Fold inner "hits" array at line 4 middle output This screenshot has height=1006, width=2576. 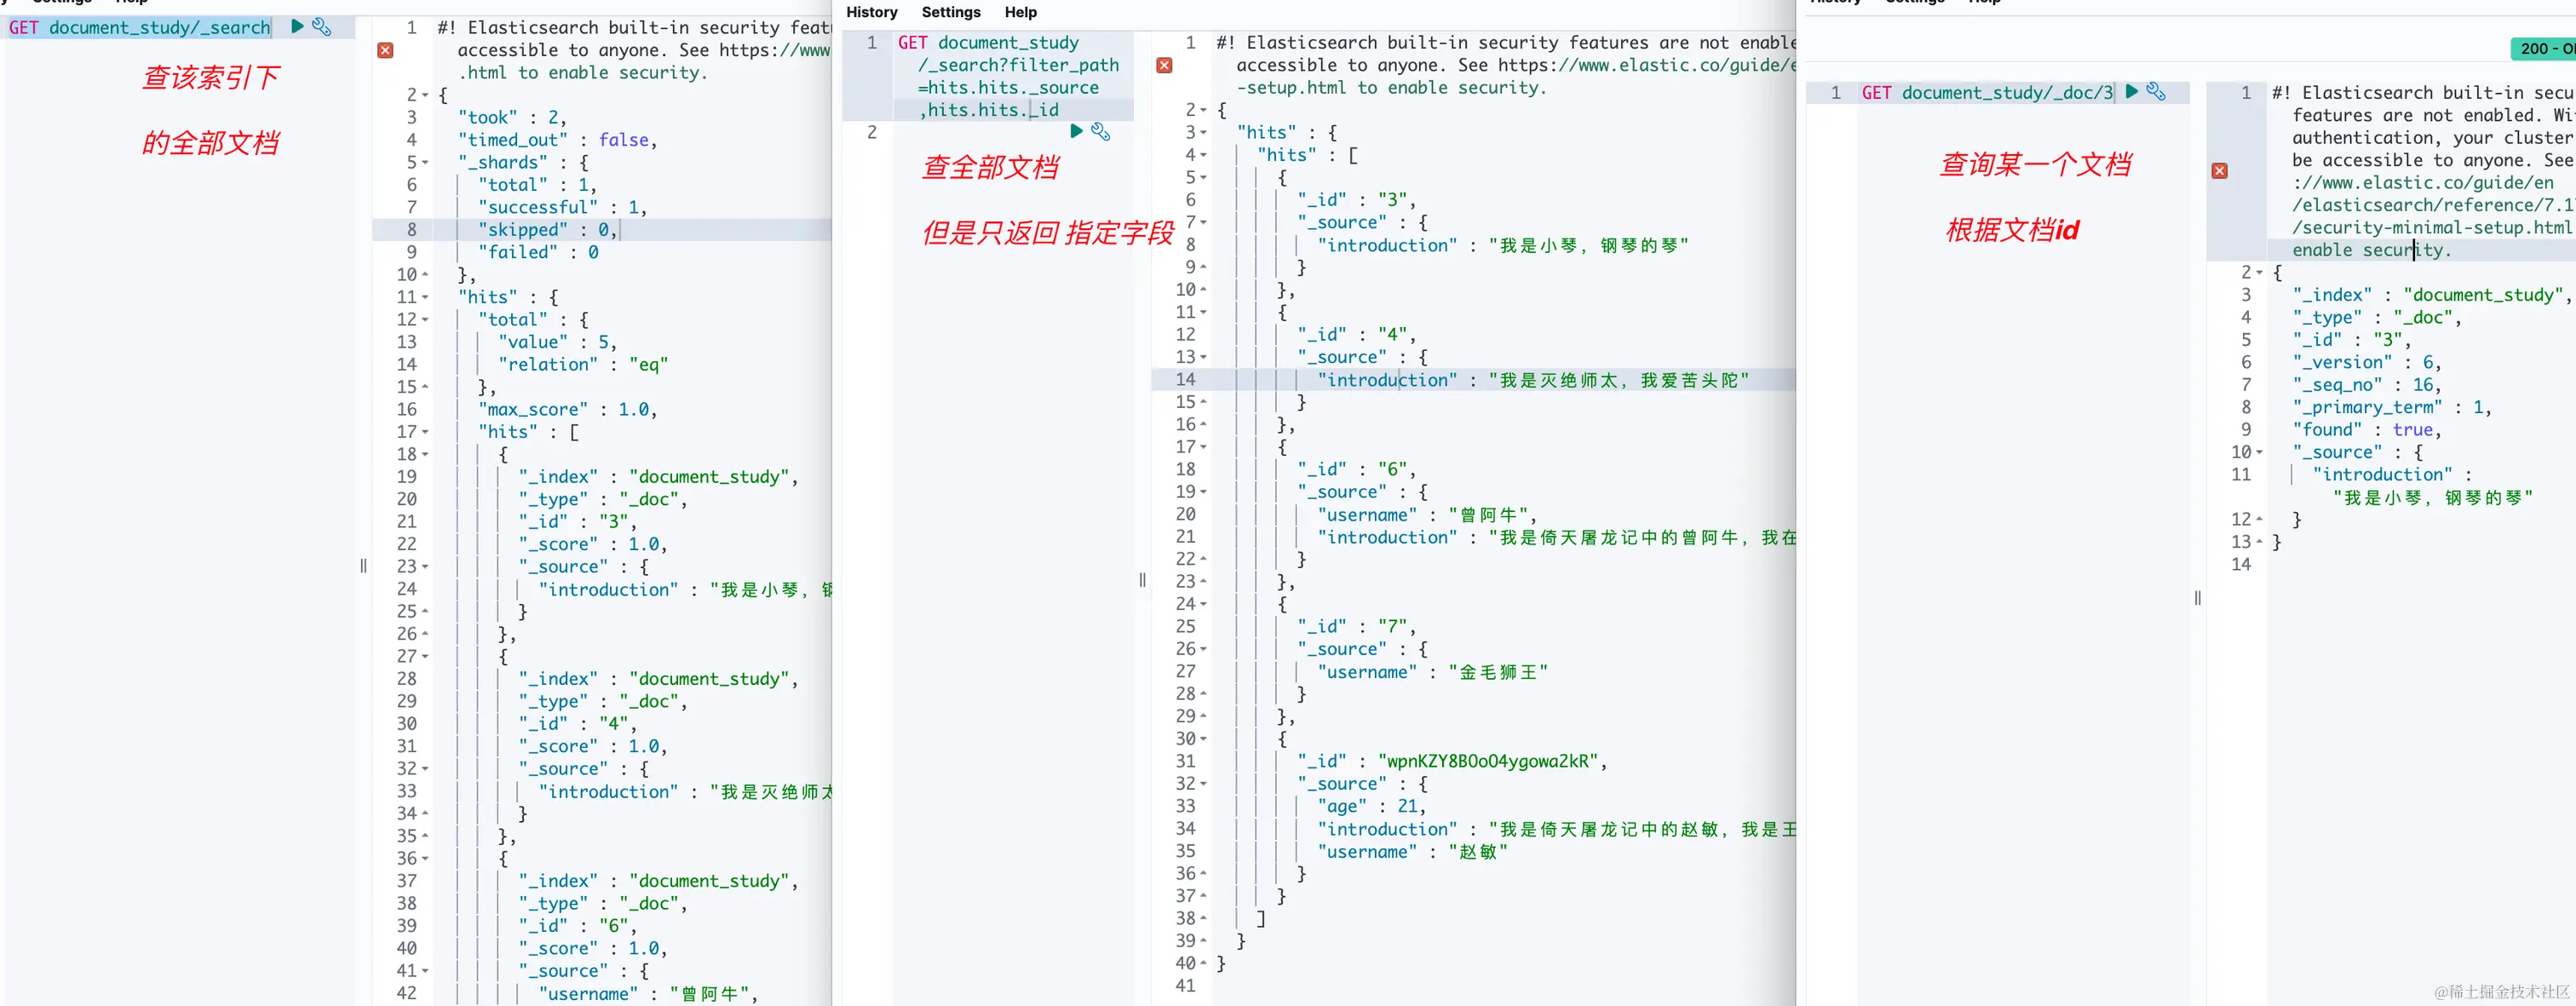1203,155
